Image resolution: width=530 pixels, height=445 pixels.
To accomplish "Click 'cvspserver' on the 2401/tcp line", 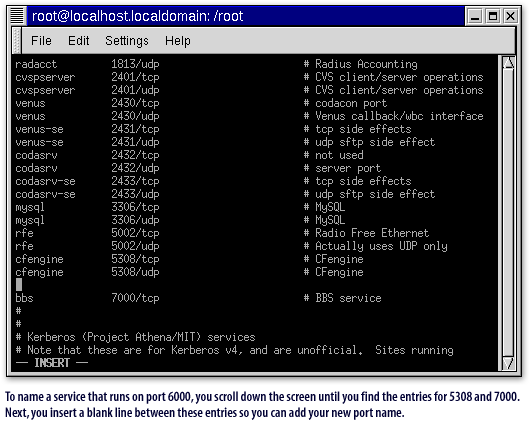I will pos(45,77).
